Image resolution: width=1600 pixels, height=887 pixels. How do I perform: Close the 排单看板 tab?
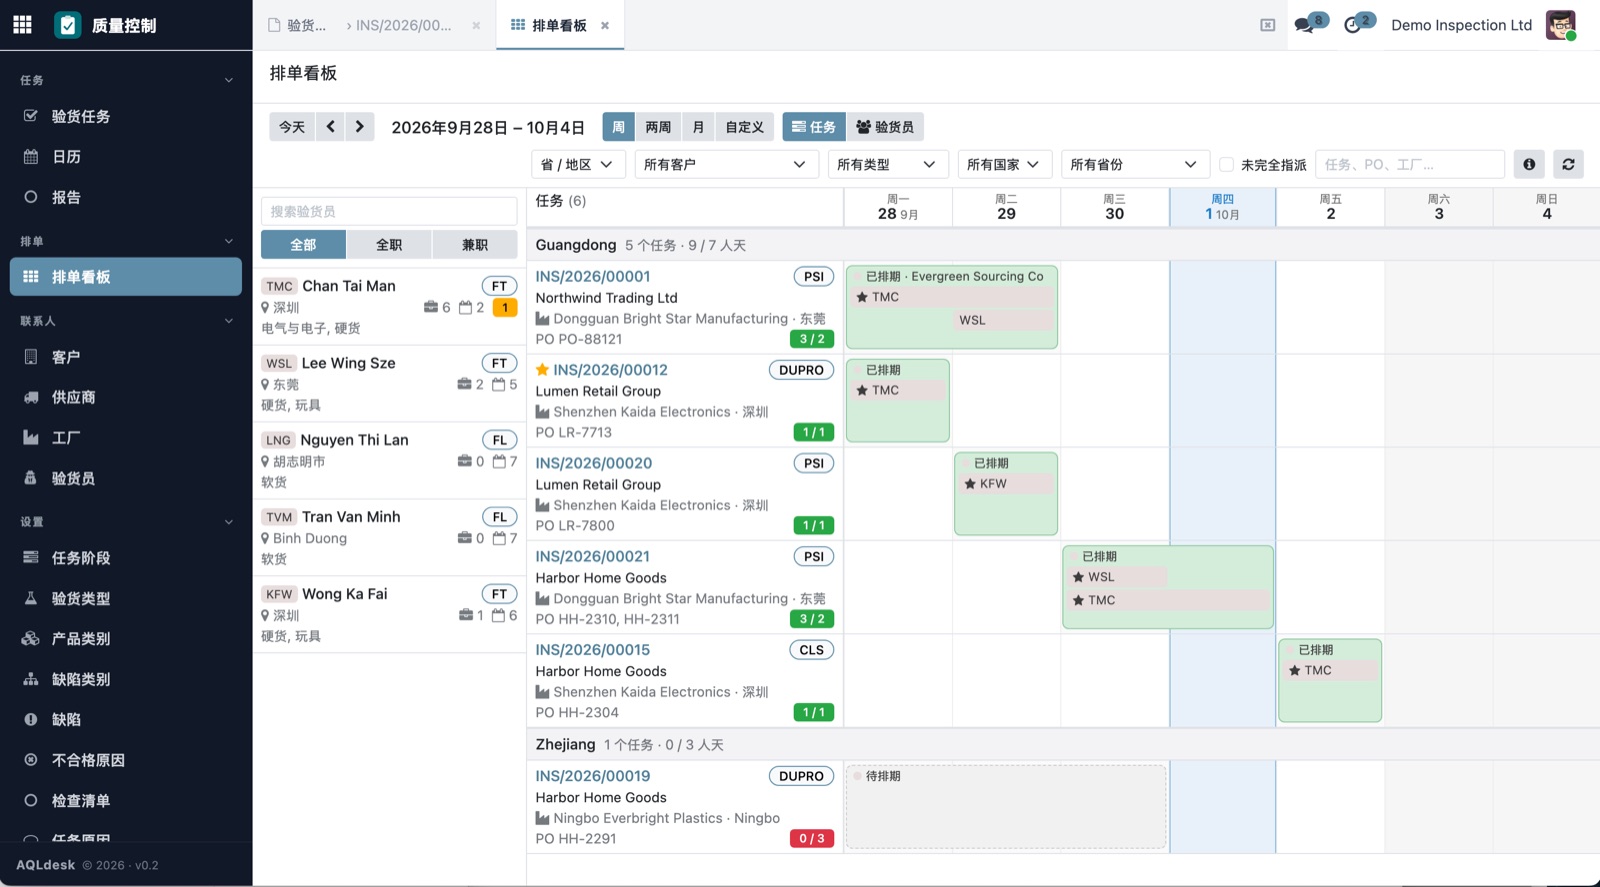coord(605,26)
